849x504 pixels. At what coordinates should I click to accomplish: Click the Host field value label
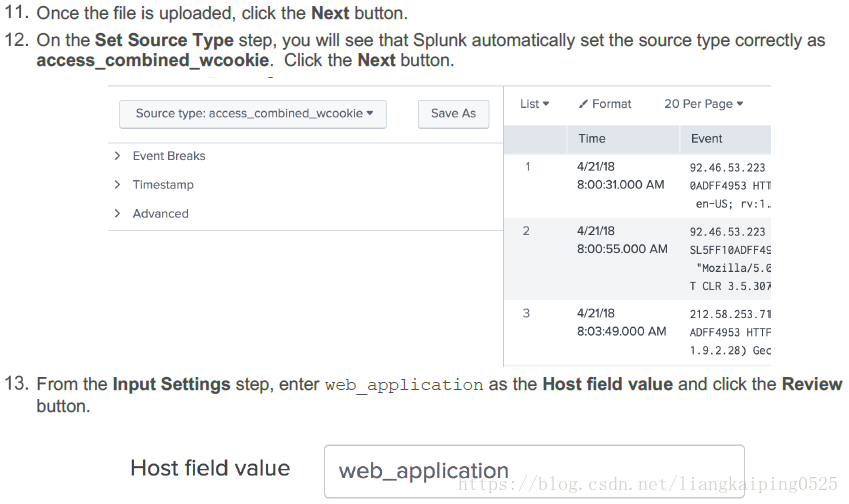point(210,468)
